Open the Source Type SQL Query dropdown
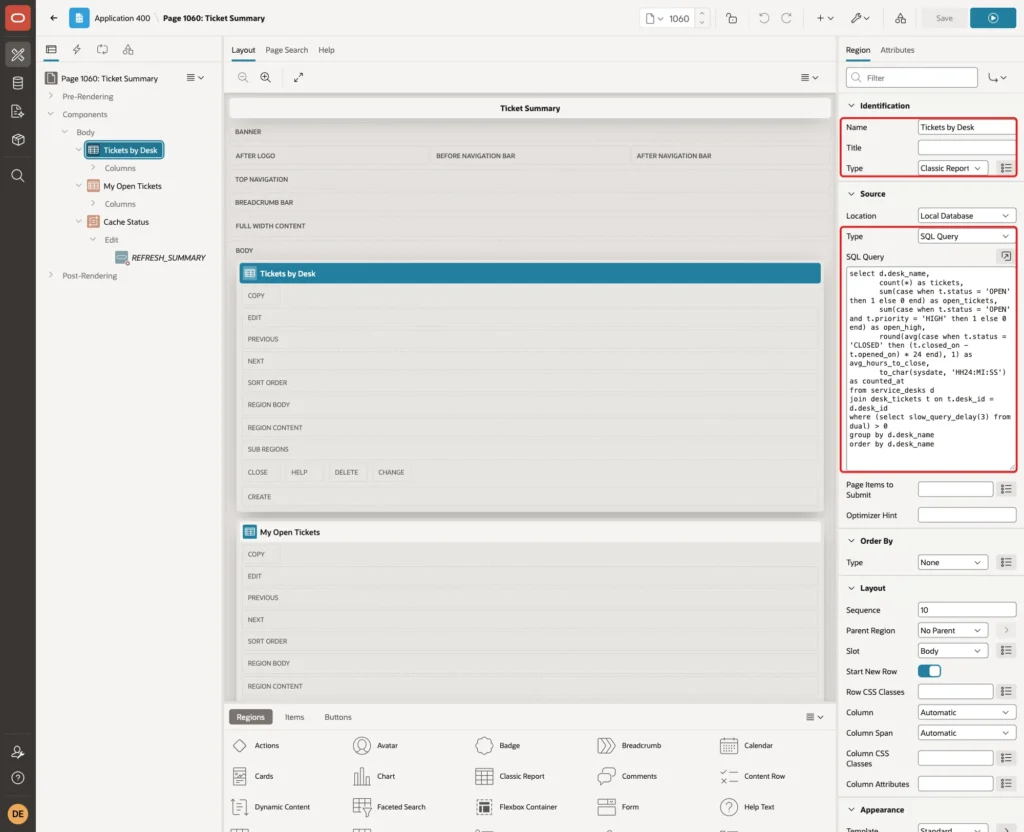The image size is (1024, 832). click(x=967, y=236)
